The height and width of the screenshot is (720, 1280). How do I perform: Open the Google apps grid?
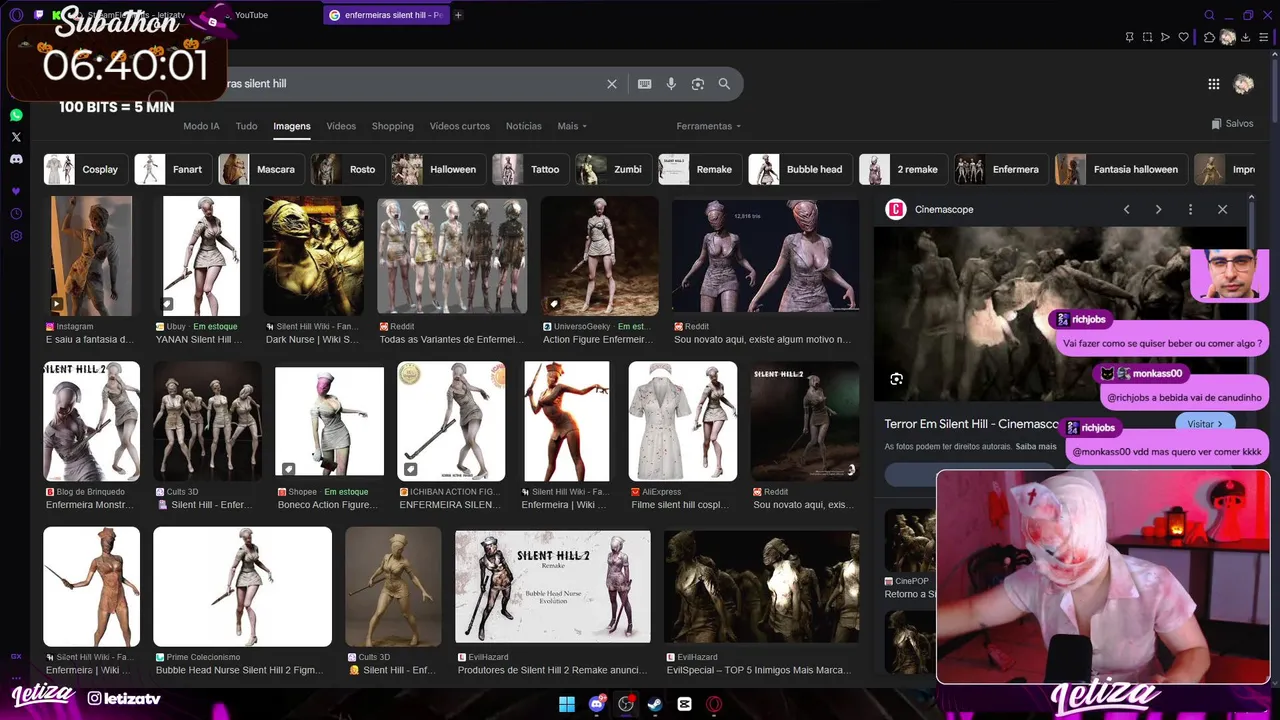1213,84
